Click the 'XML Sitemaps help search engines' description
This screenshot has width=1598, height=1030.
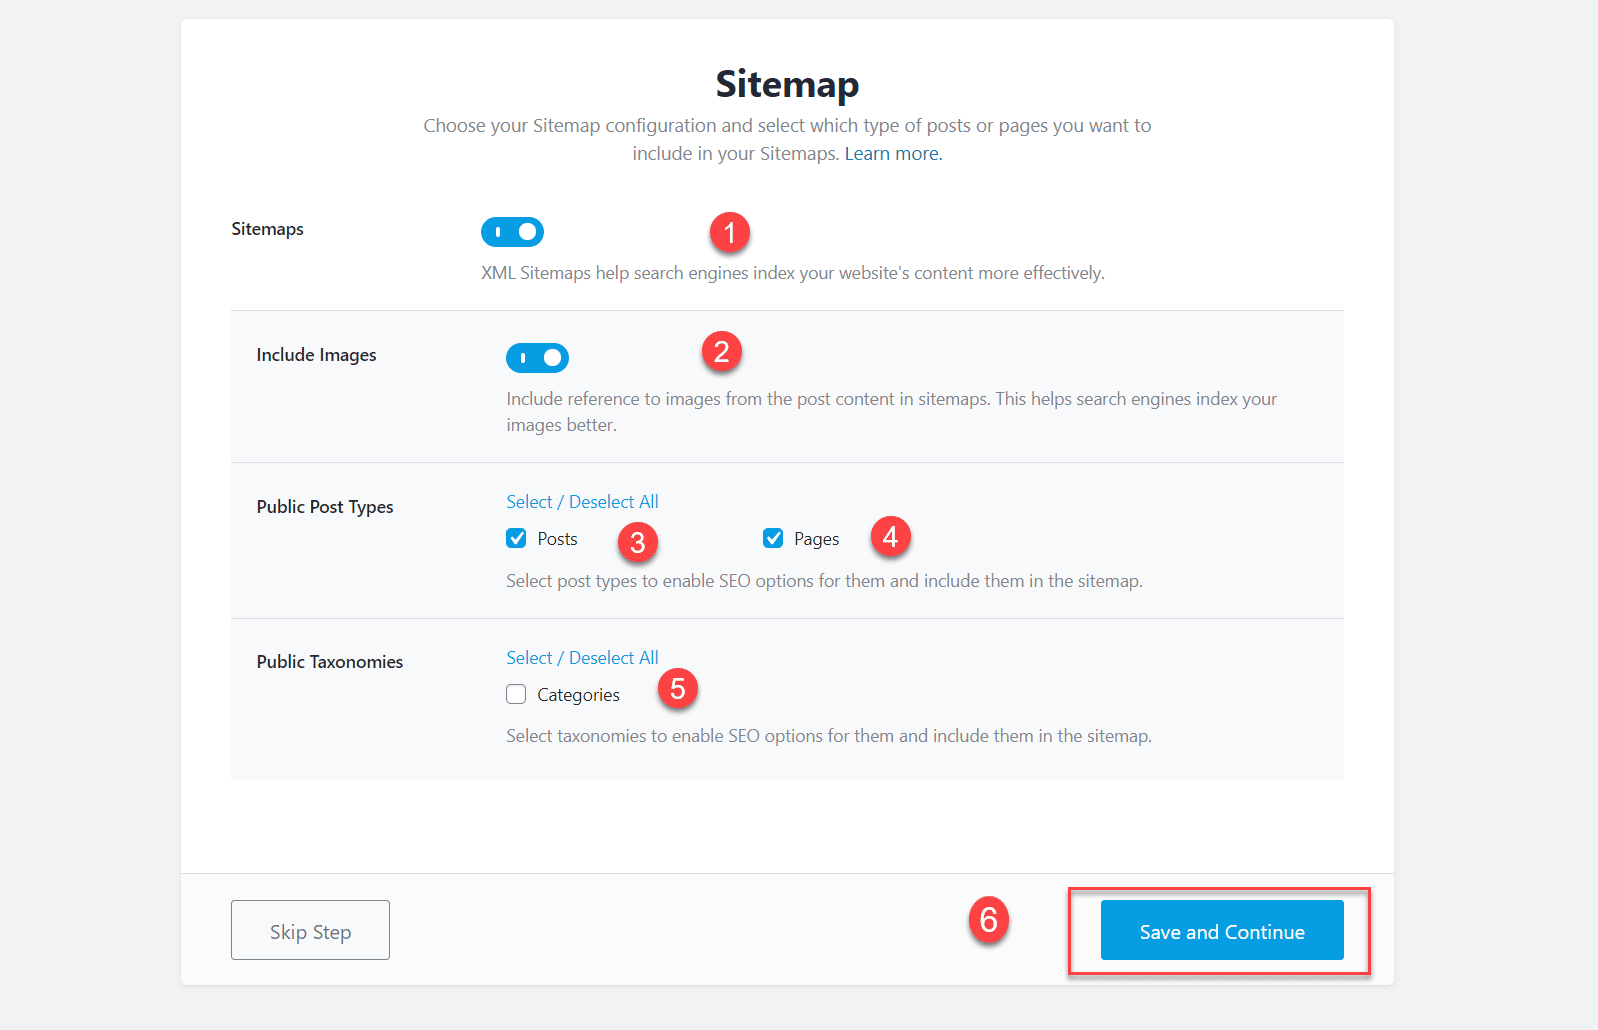point(793,273)
